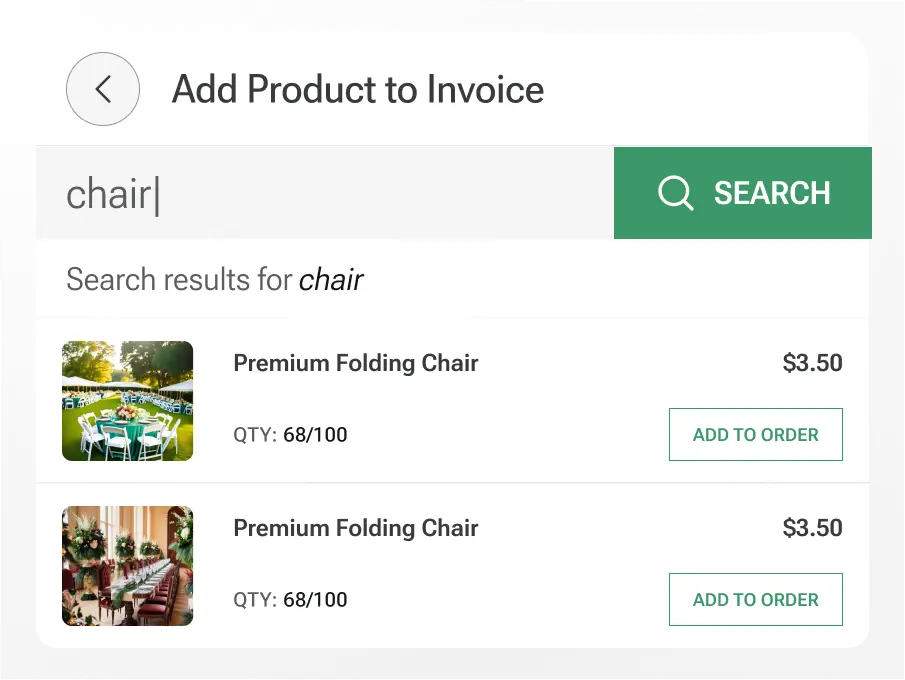
Task: Click the $3.50 price on the first result
Action: tap(812, 363)
